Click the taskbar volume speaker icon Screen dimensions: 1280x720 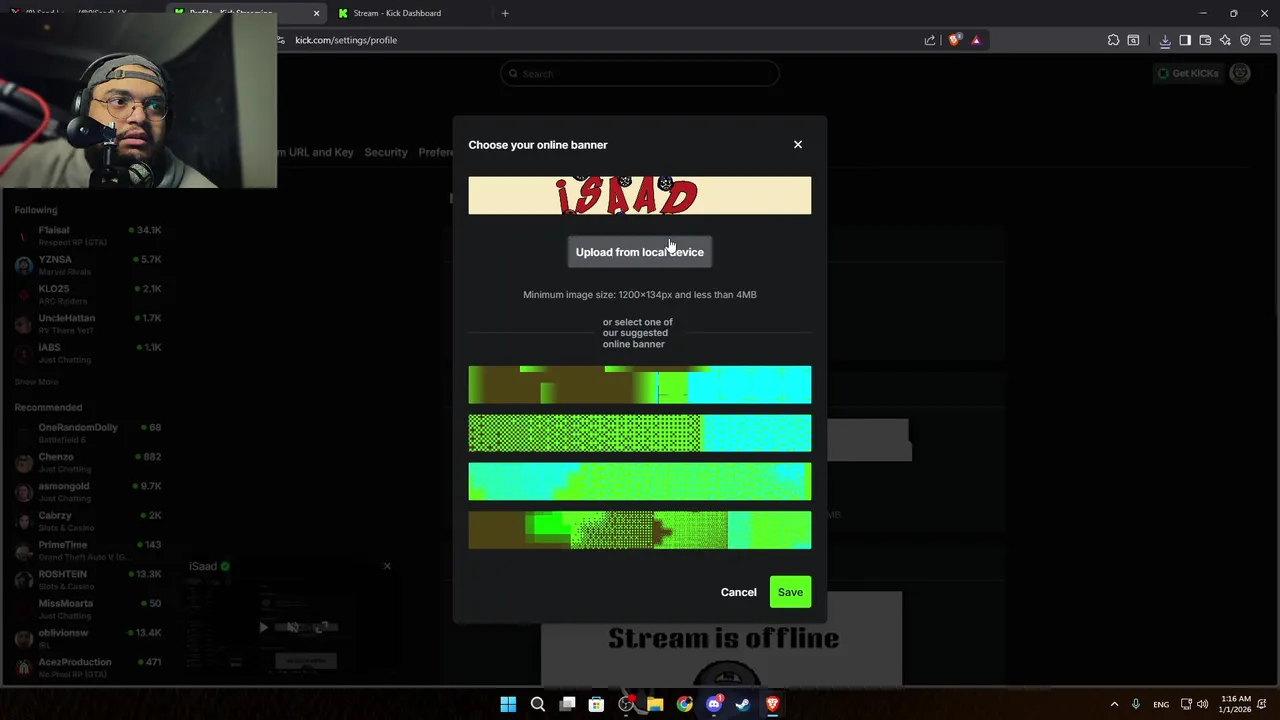1202,705
